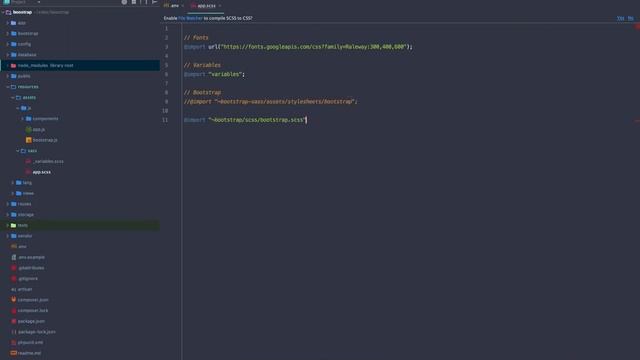Image resolution: width=640 pixels, height=360 pixels.
Task: Click the node_modules red folder icon
Action: tap(13, 65)
